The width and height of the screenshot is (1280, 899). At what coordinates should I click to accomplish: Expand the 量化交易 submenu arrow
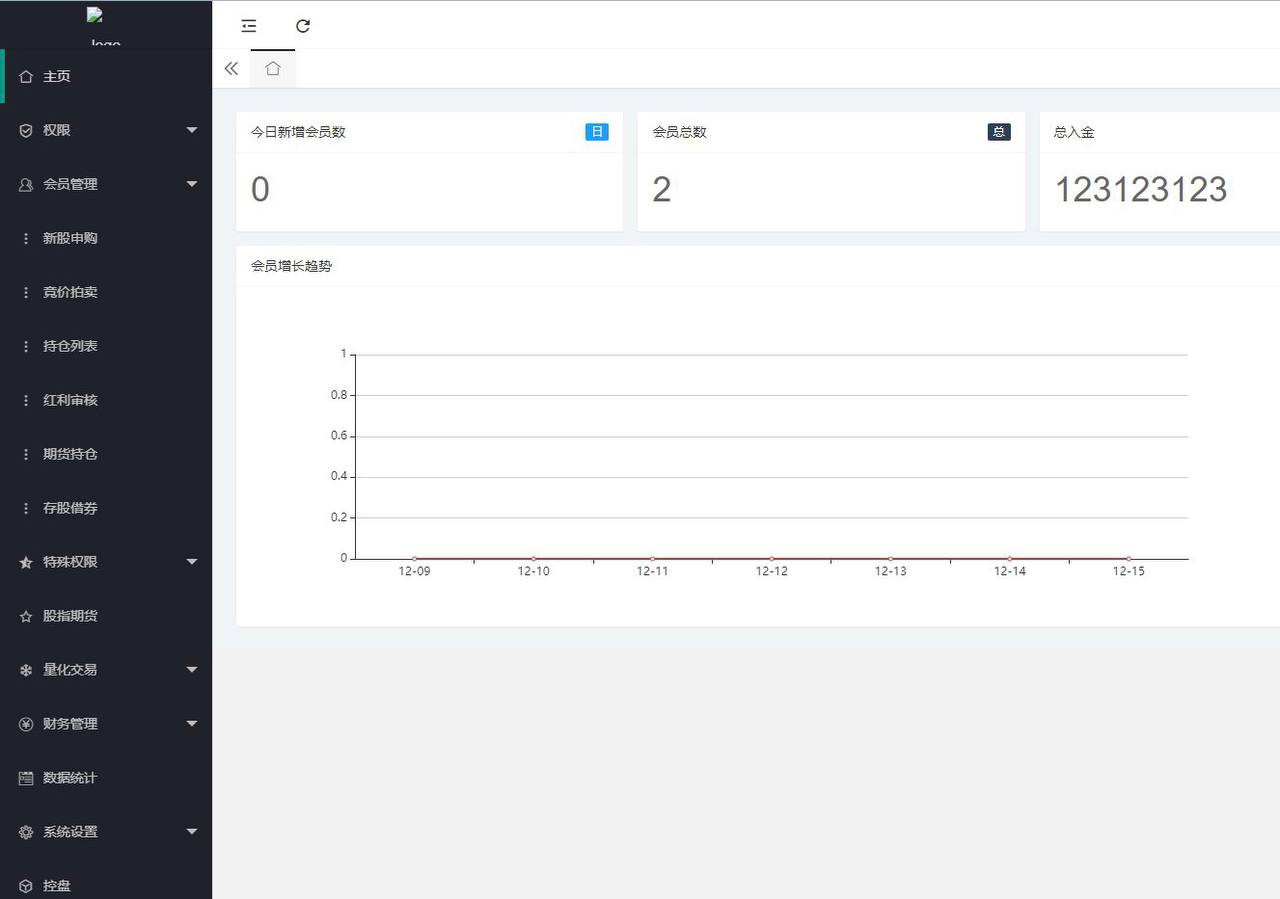[192, 670]
